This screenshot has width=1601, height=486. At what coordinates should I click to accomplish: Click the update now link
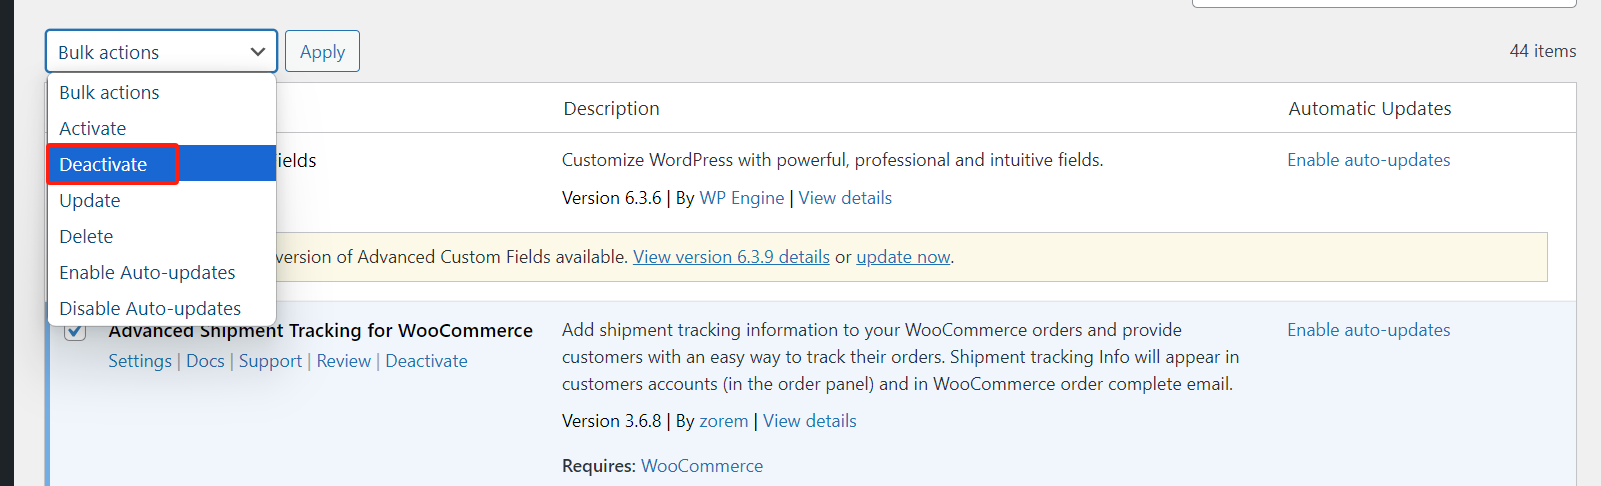click(x=903, y=257)
